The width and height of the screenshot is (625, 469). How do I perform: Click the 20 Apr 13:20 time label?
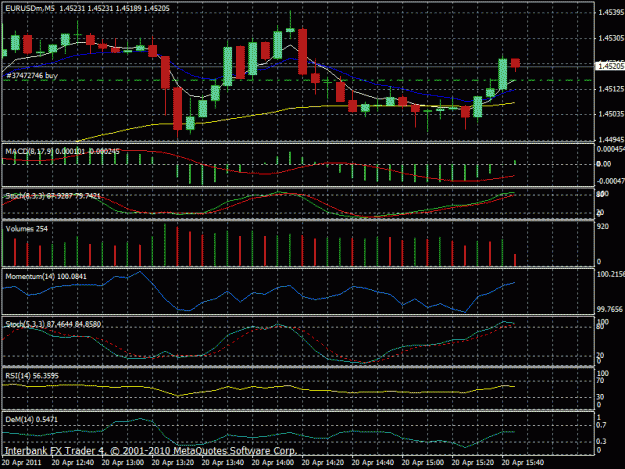173,463
